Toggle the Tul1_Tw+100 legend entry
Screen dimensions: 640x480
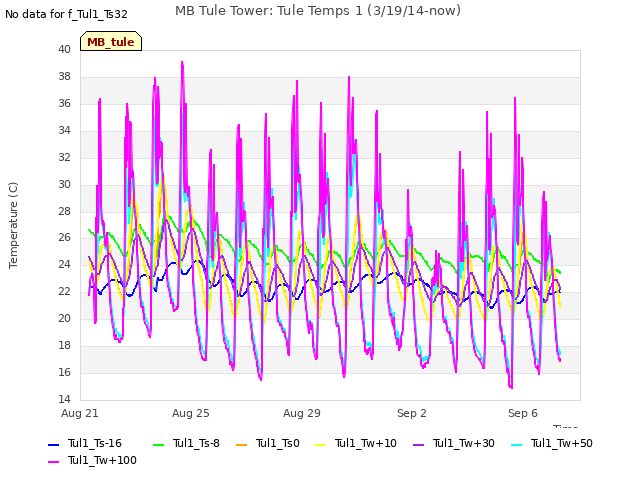pyautogui.click(x=92, y=460)
